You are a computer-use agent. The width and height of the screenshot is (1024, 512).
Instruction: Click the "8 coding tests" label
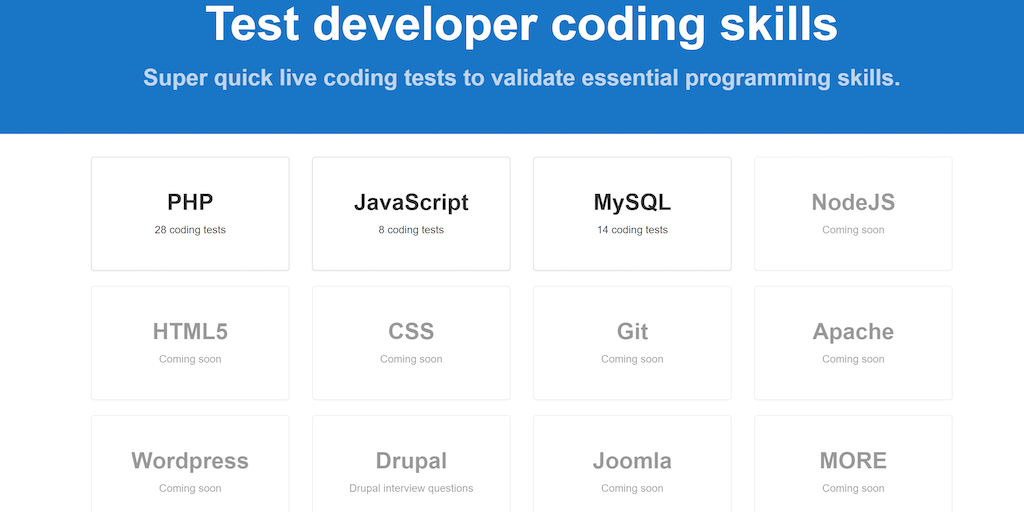411,230
